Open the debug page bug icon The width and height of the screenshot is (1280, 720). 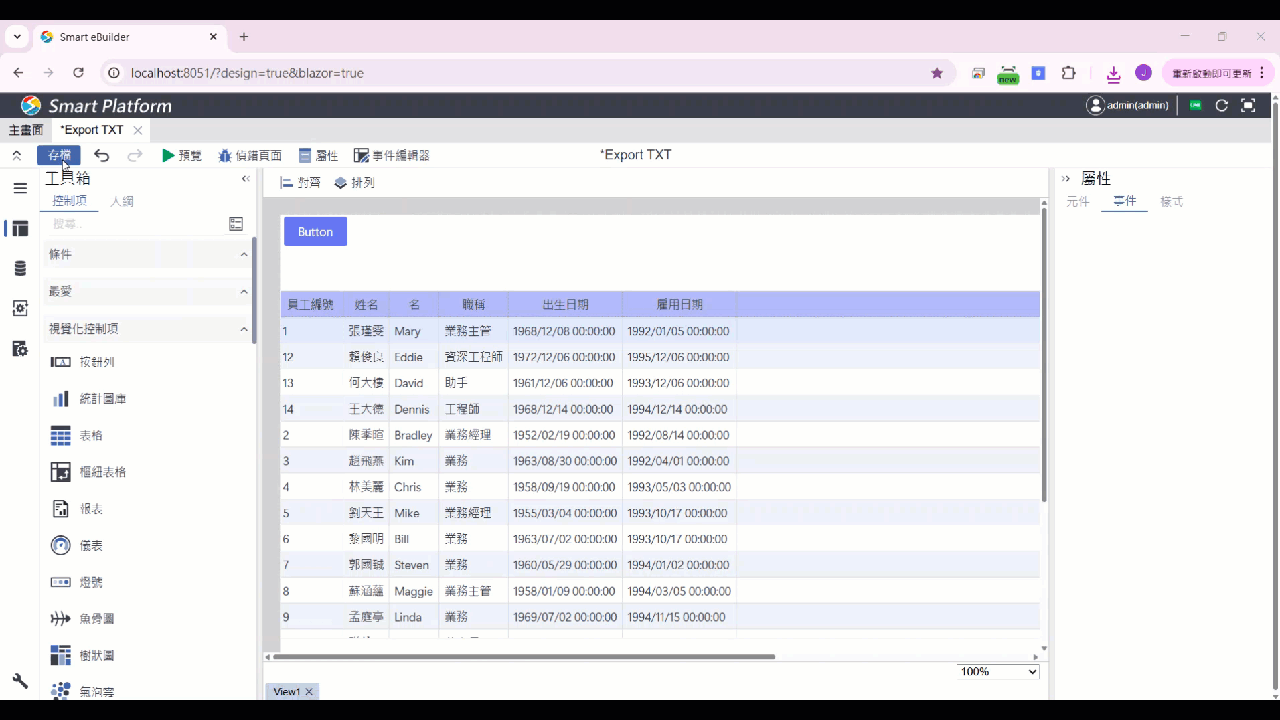click(225, 155)
